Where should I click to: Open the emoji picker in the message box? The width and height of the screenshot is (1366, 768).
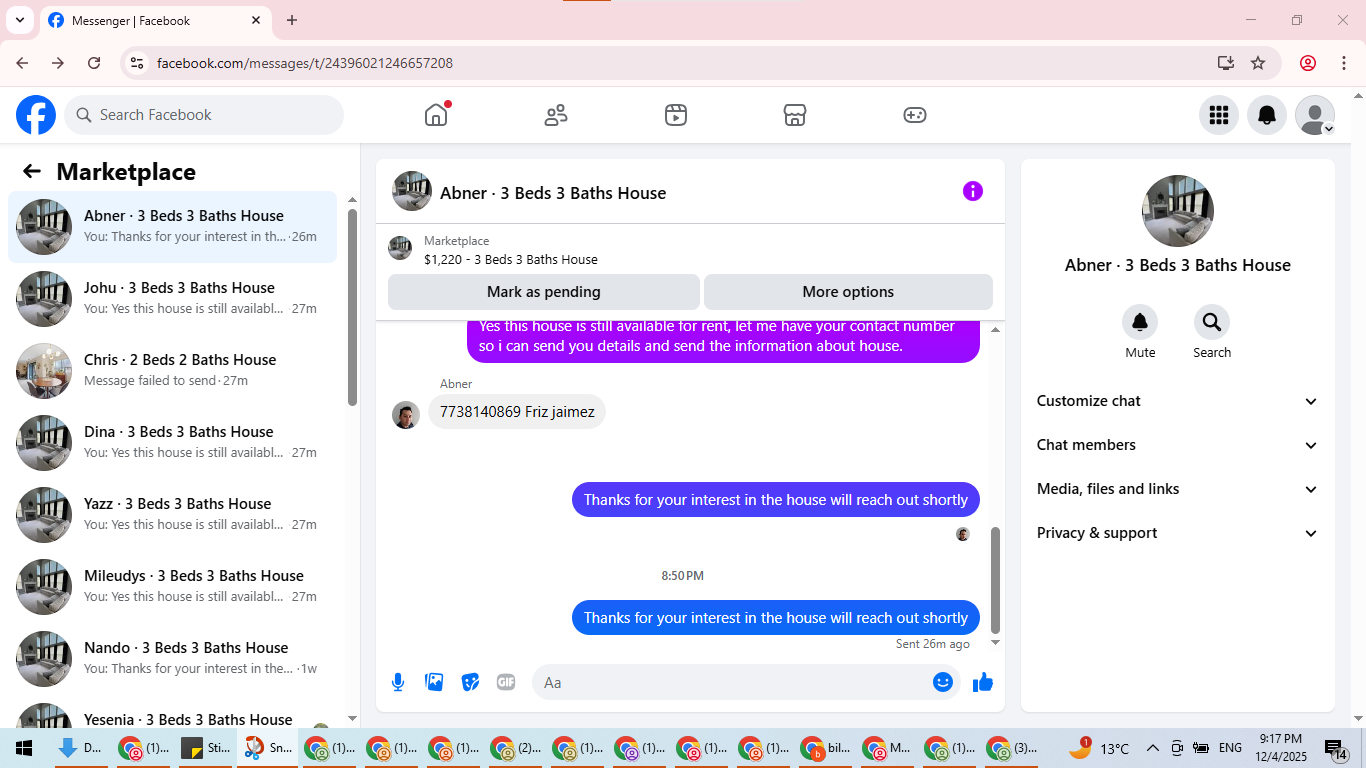(943, 682)
